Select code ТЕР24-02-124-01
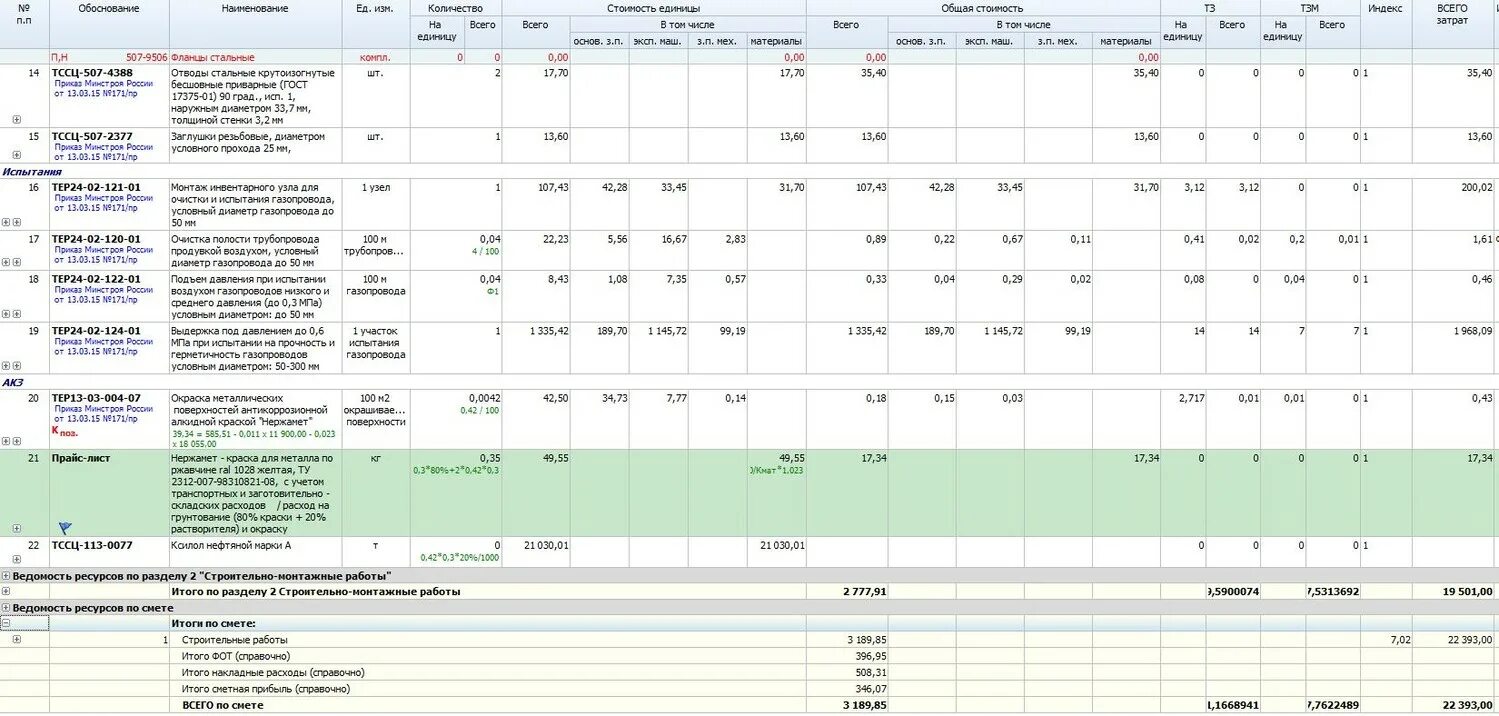Screen dimensions: 1499x716 96,330
